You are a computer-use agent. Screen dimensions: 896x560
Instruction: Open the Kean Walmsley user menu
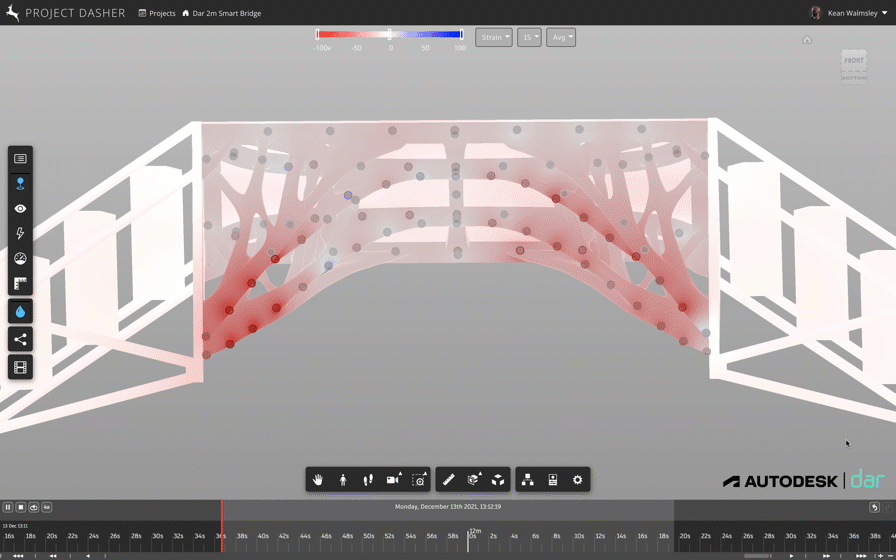coord(848,13)
